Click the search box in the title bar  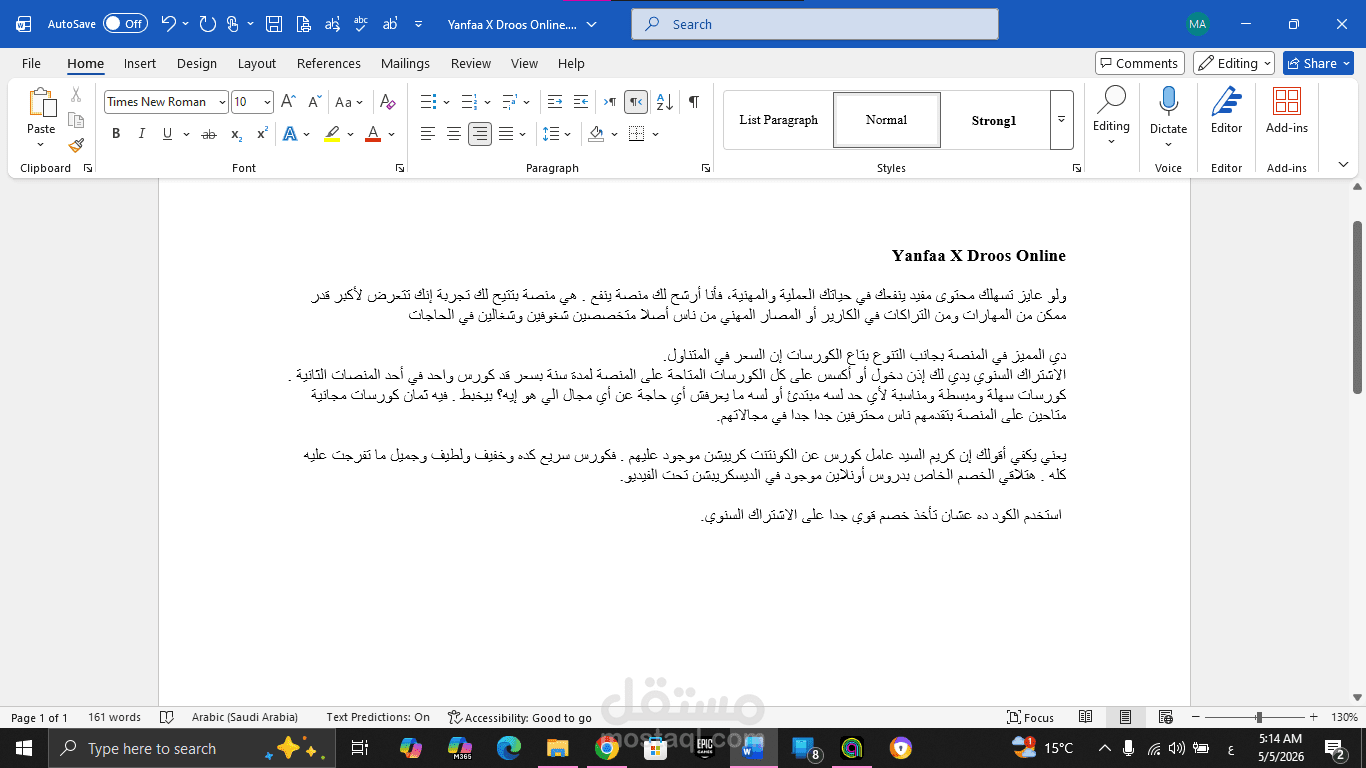pos(814,24)
